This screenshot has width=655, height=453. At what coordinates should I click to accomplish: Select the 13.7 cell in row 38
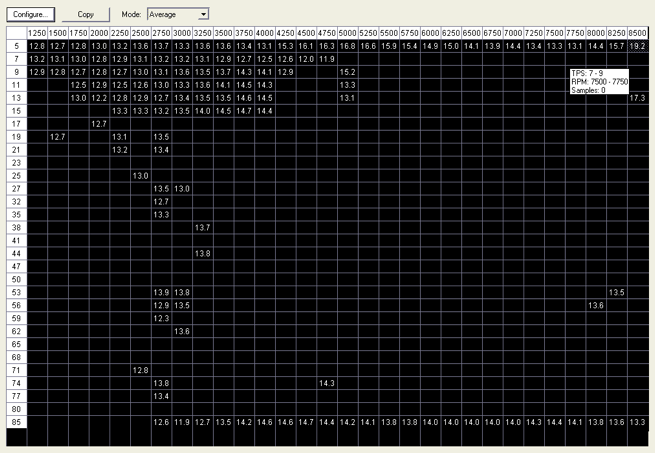point(202,228)
